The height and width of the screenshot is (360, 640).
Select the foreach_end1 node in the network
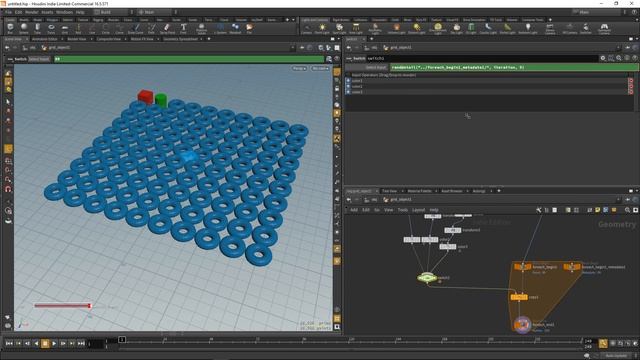(x=522, y=325)
